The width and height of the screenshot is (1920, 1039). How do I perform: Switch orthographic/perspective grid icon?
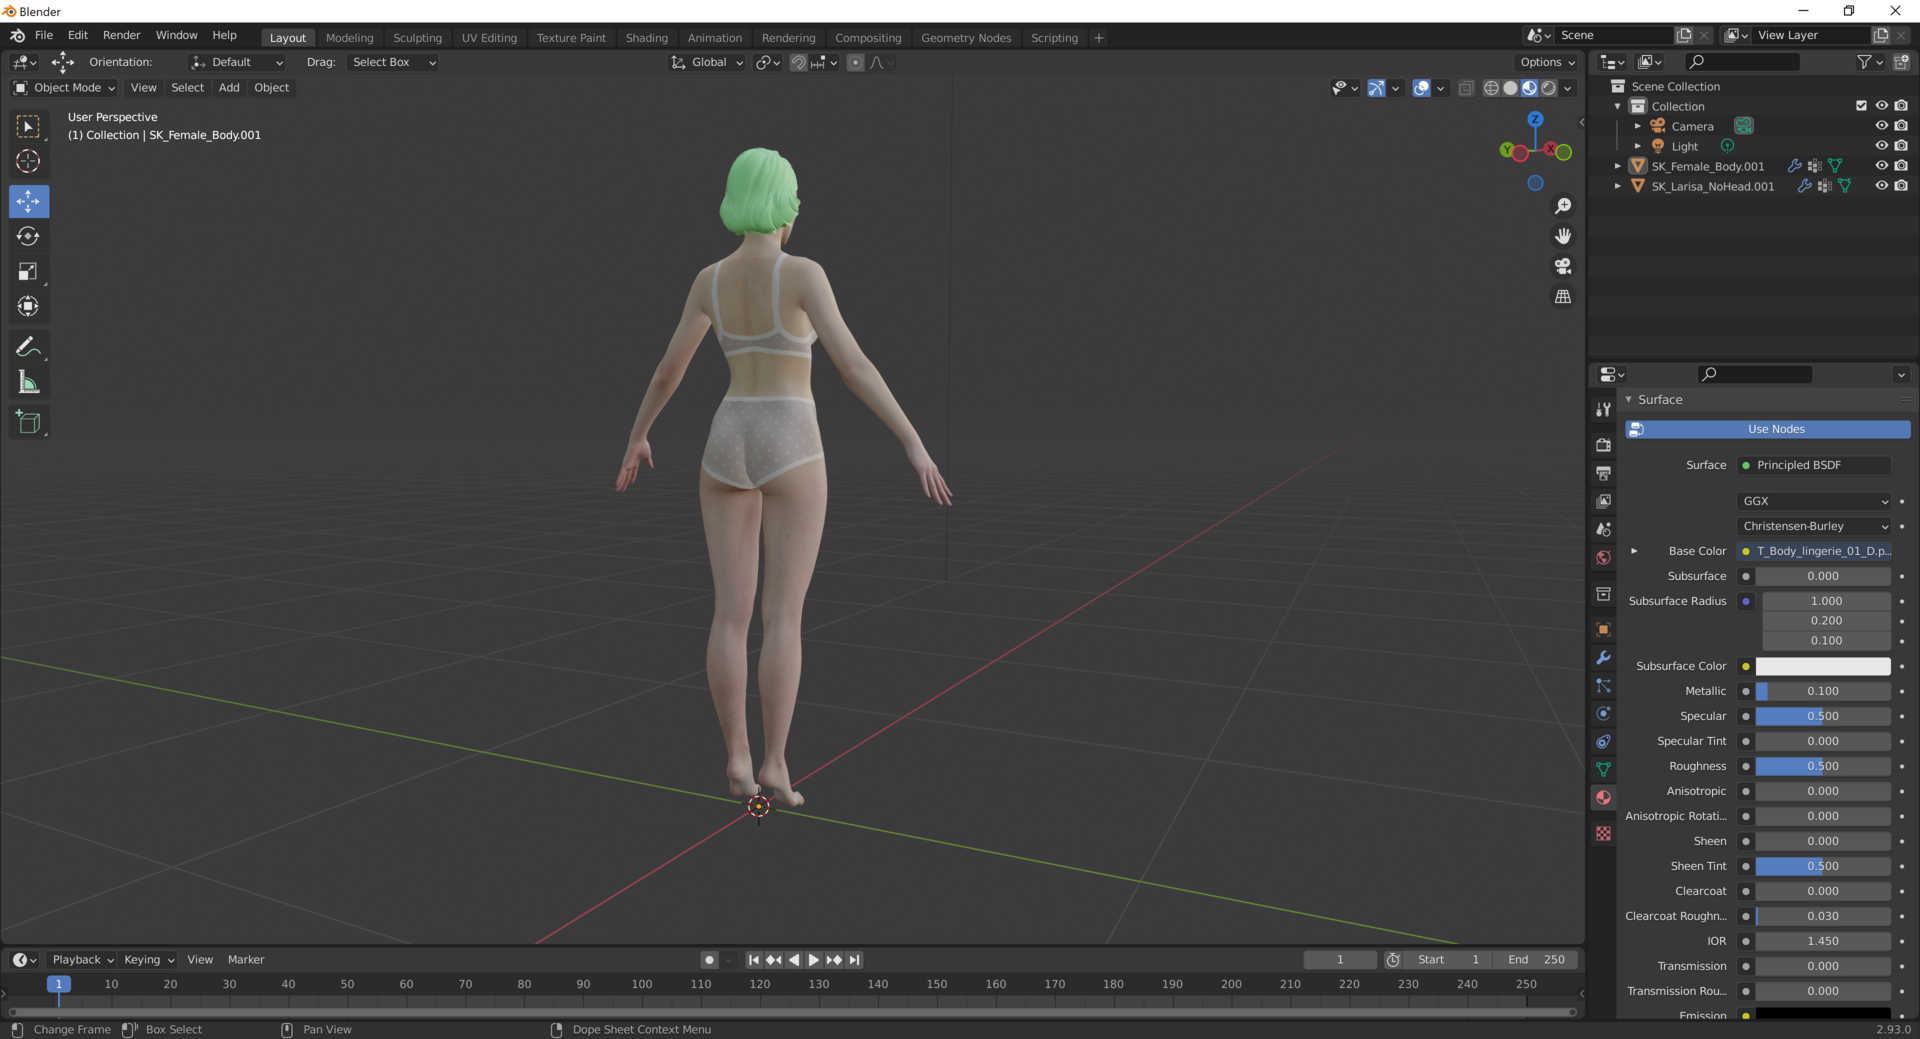tap(1563, 296)
